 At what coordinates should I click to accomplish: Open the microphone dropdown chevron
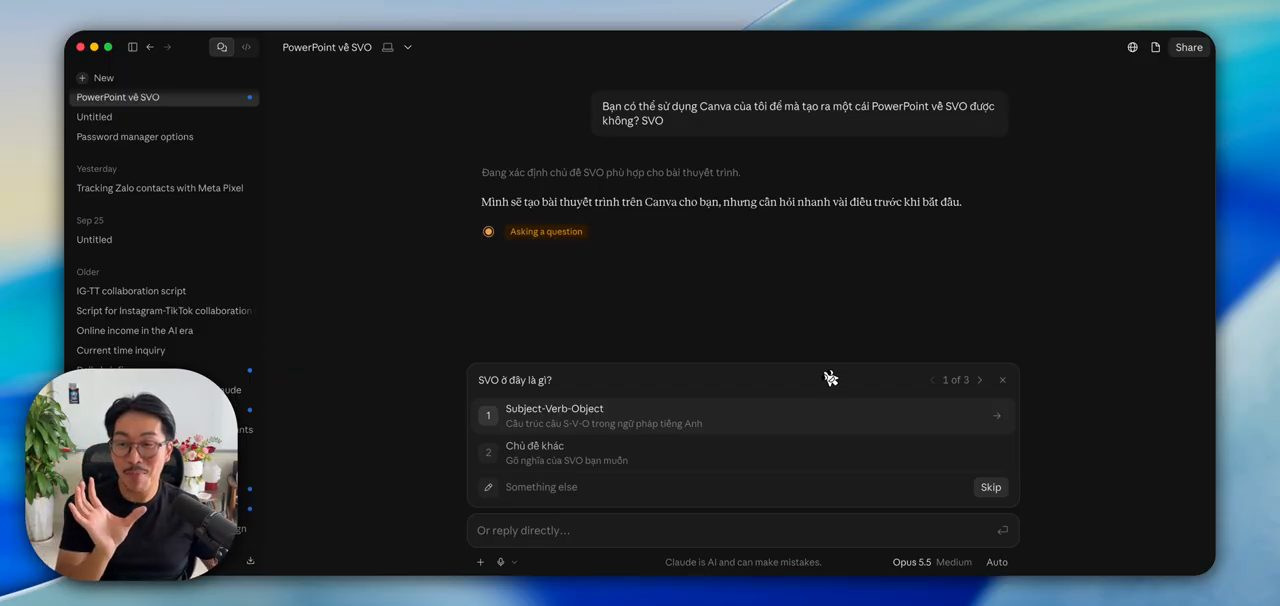[x=514, y=562]
